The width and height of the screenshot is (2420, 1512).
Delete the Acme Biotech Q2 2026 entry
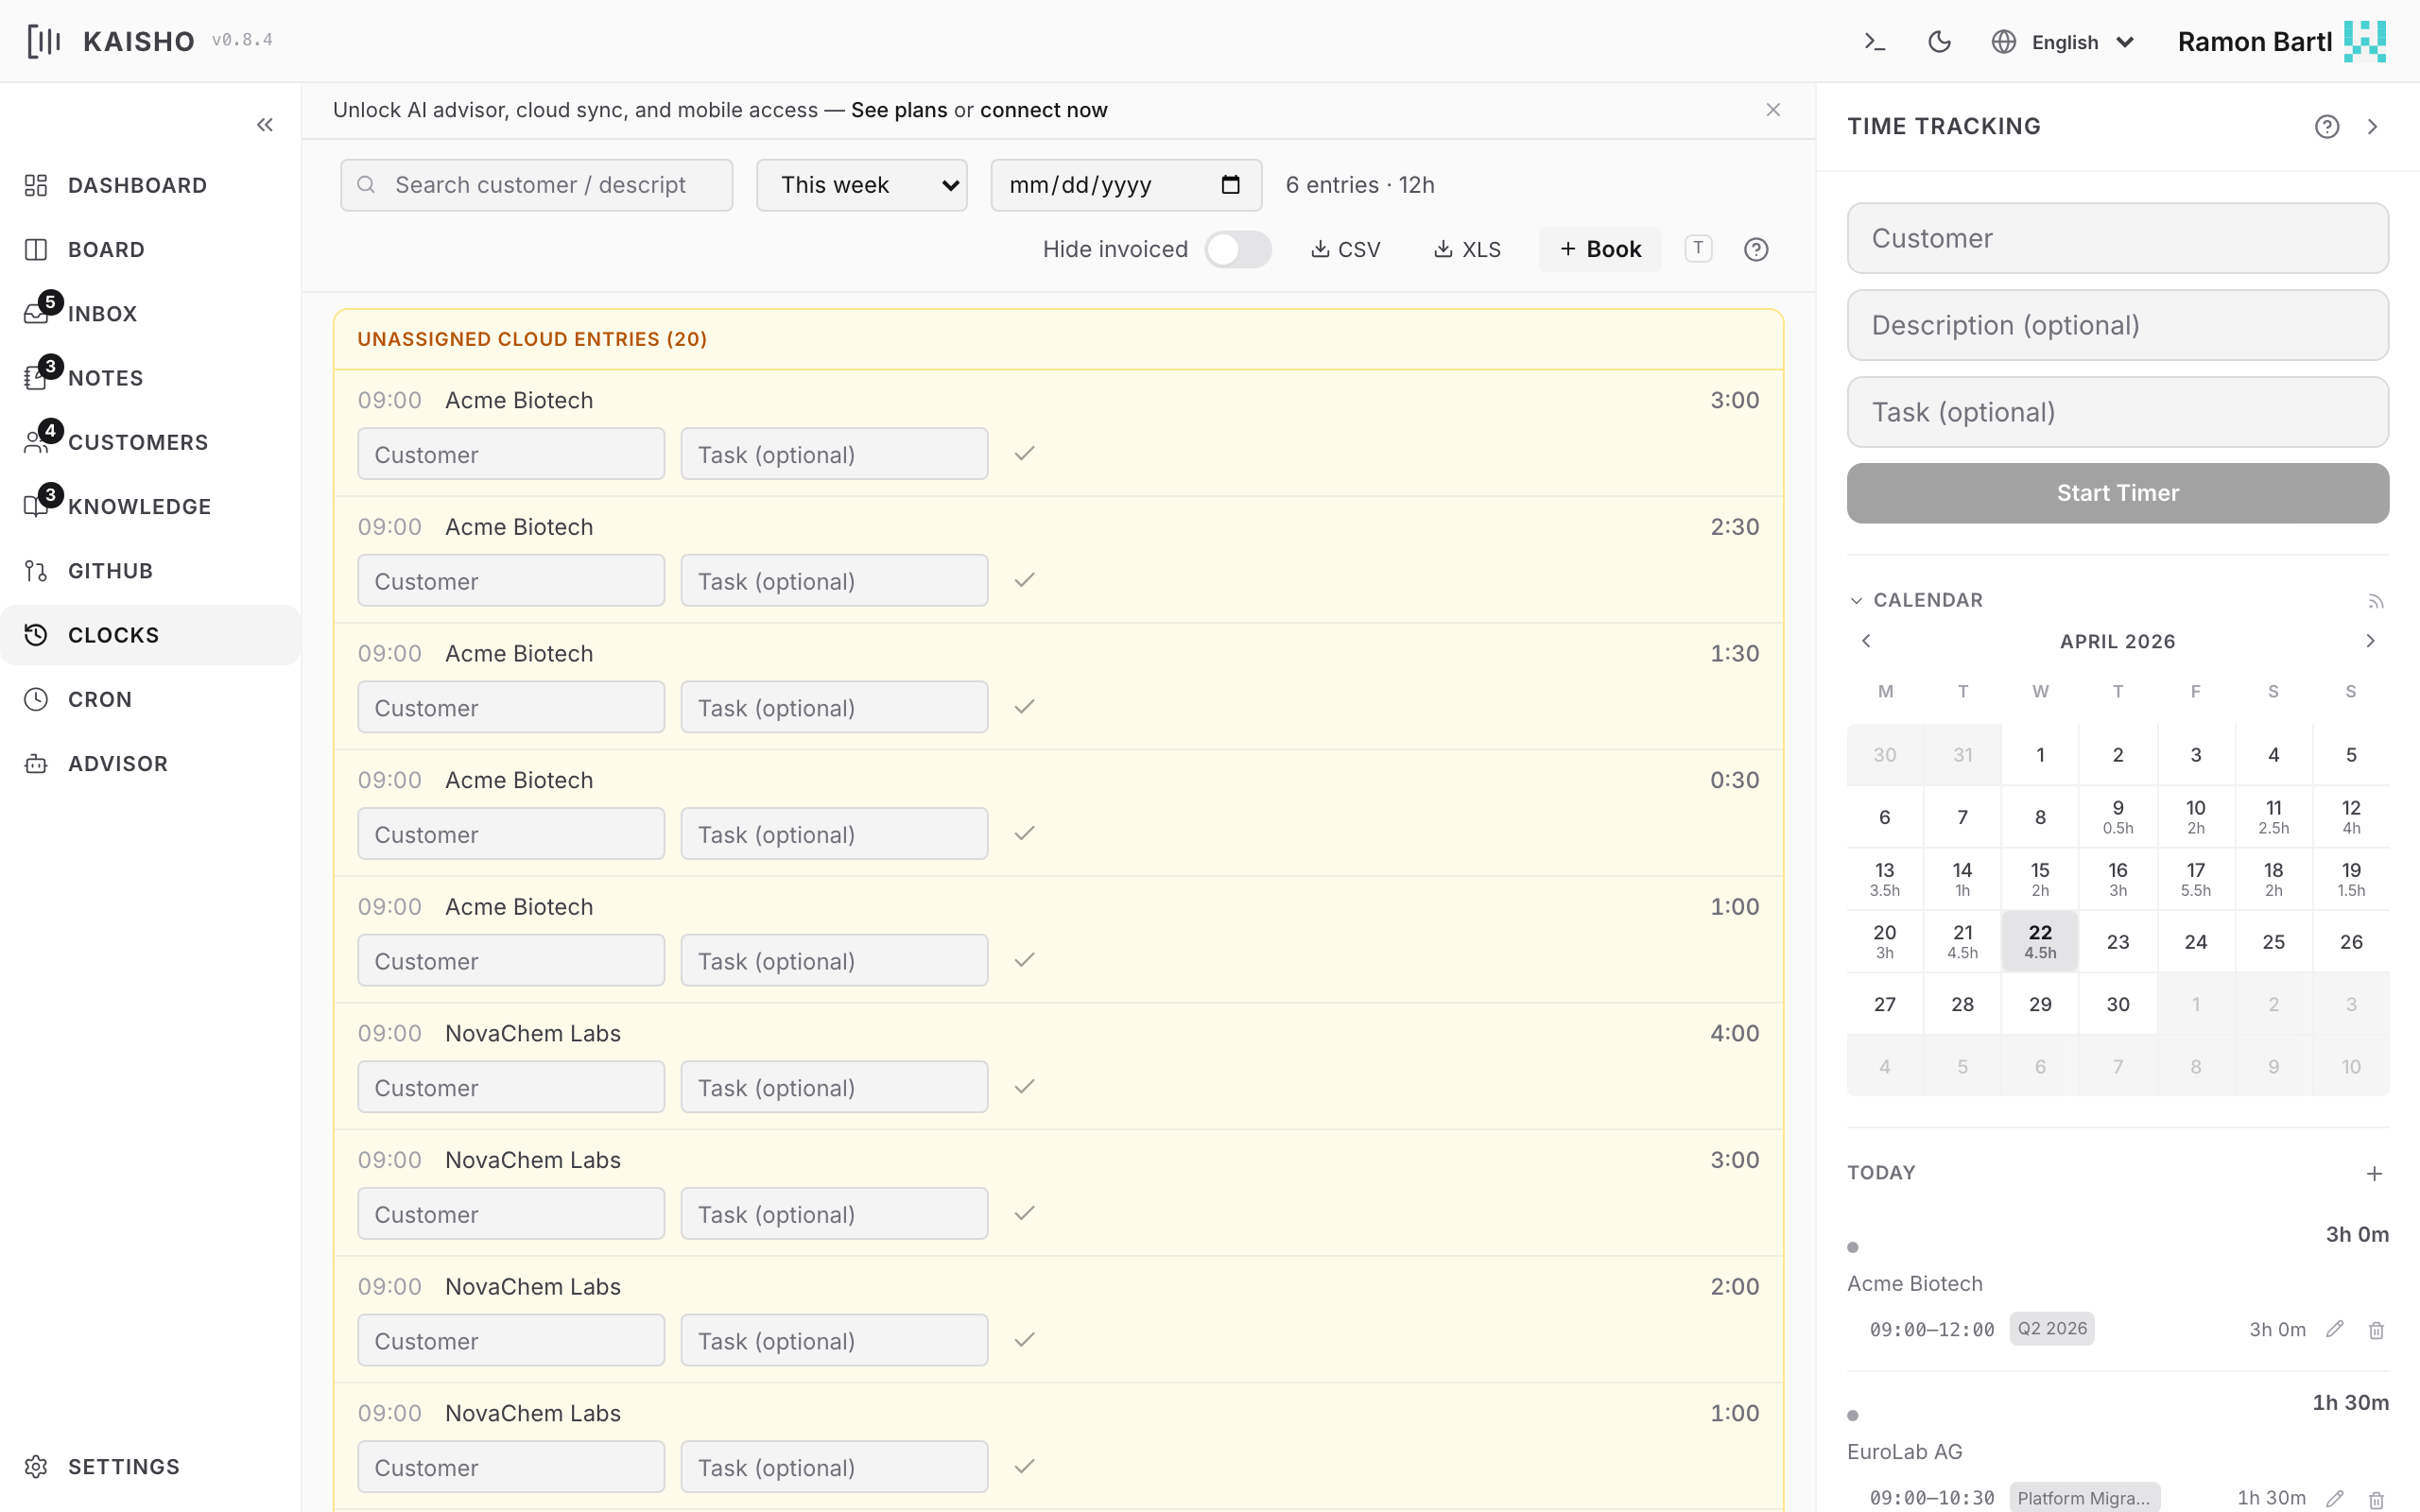coord(2376,1330)
